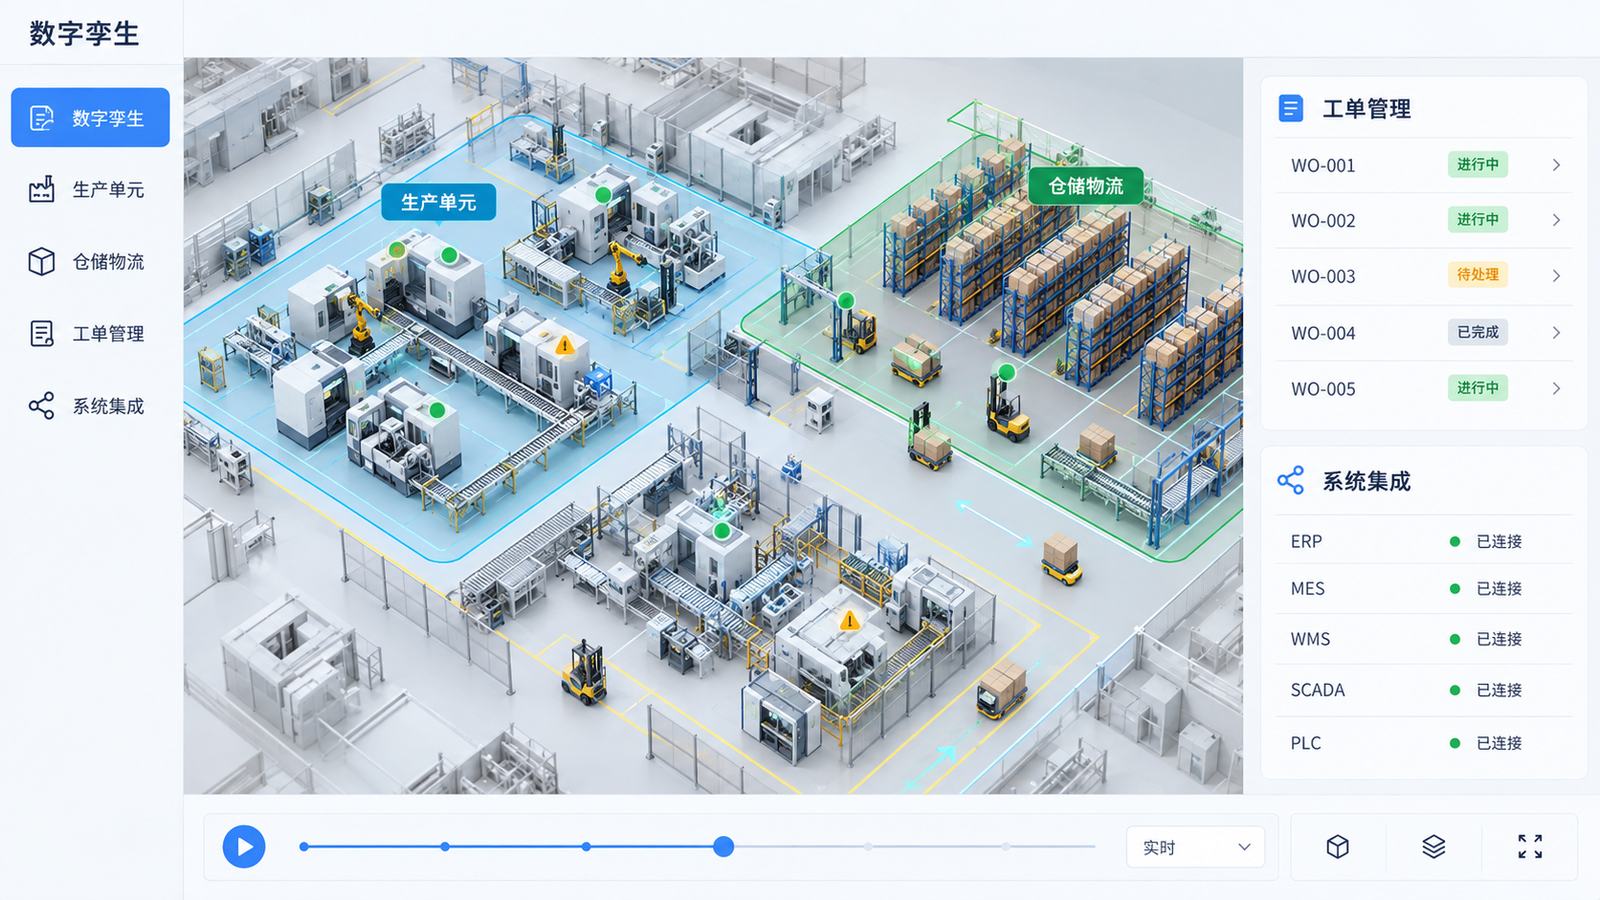
Task: Expand work order WO-005 chevron
Action: [1556, 388]
